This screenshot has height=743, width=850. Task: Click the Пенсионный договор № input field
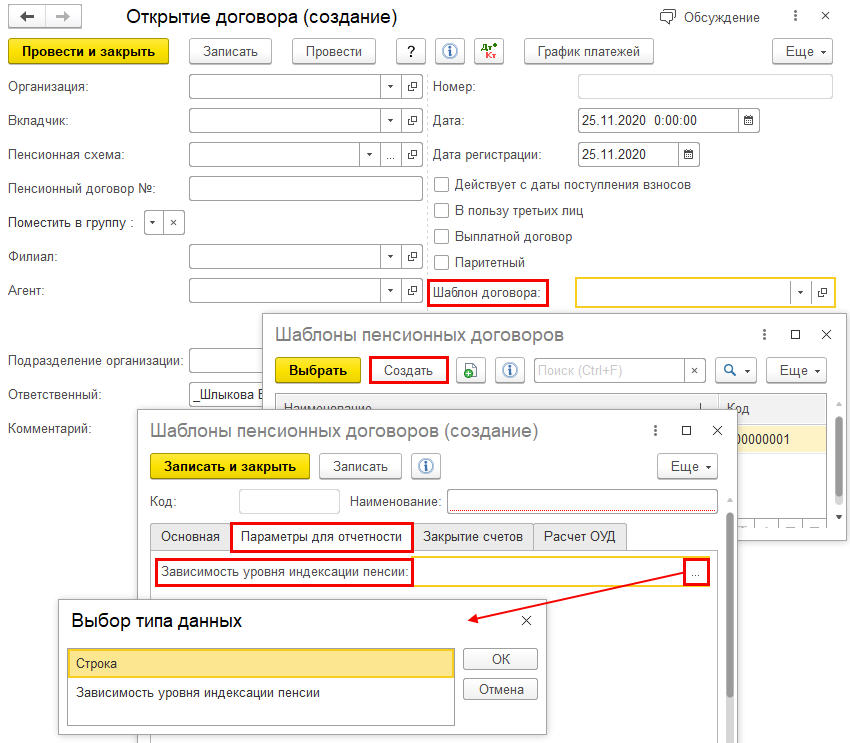tap(305, 188)
